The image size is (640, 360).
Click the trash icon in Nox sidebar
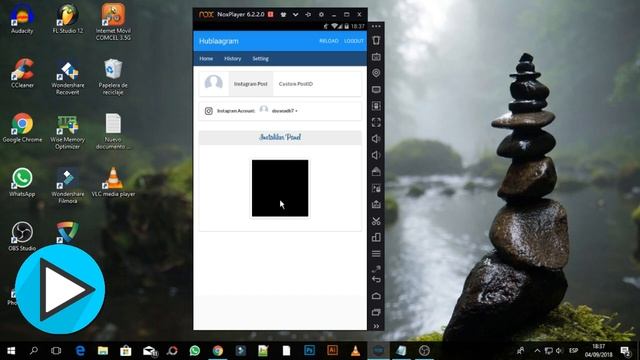coord(376,40)
